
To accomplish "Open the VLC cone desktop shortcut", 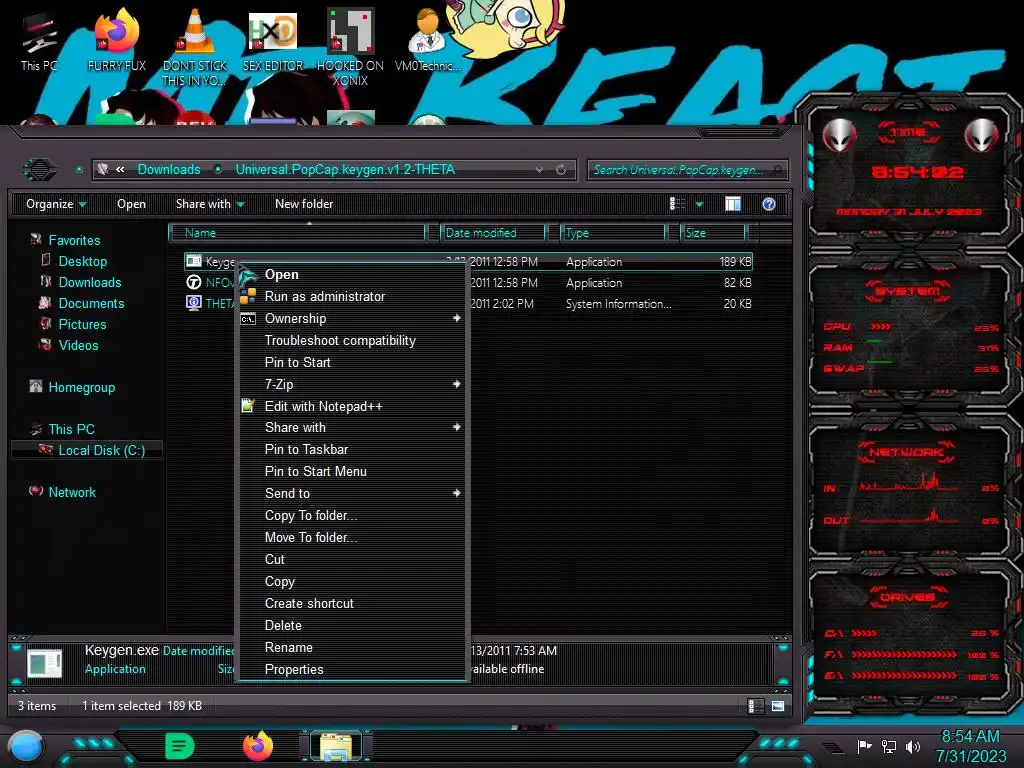I will click(195, 47).
